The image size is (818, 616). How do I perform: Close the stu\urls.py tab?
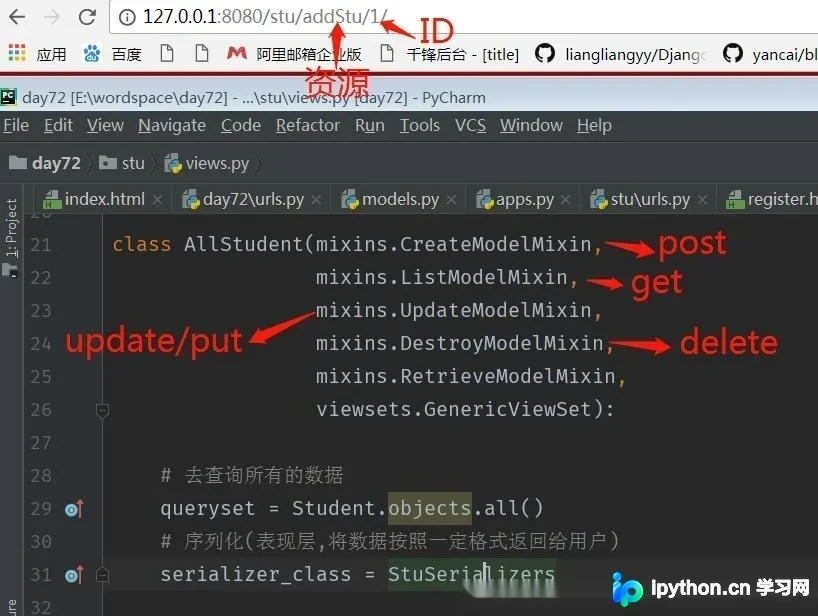(x=703, y=200)
